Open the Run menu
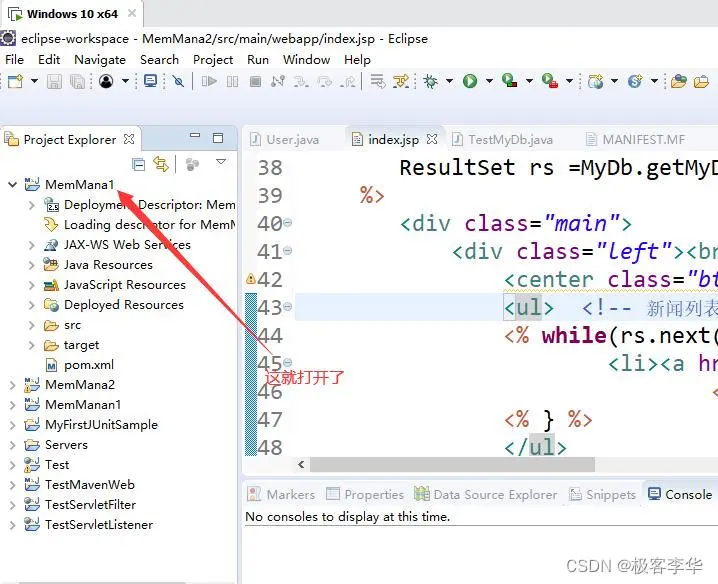The width and height of the screenshot is (718, 584). coord(258,60)
